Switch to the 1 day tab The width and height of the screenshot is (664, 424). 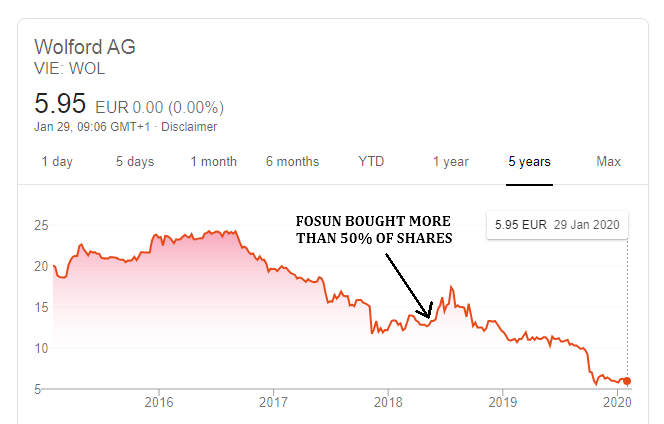(56, 161)
